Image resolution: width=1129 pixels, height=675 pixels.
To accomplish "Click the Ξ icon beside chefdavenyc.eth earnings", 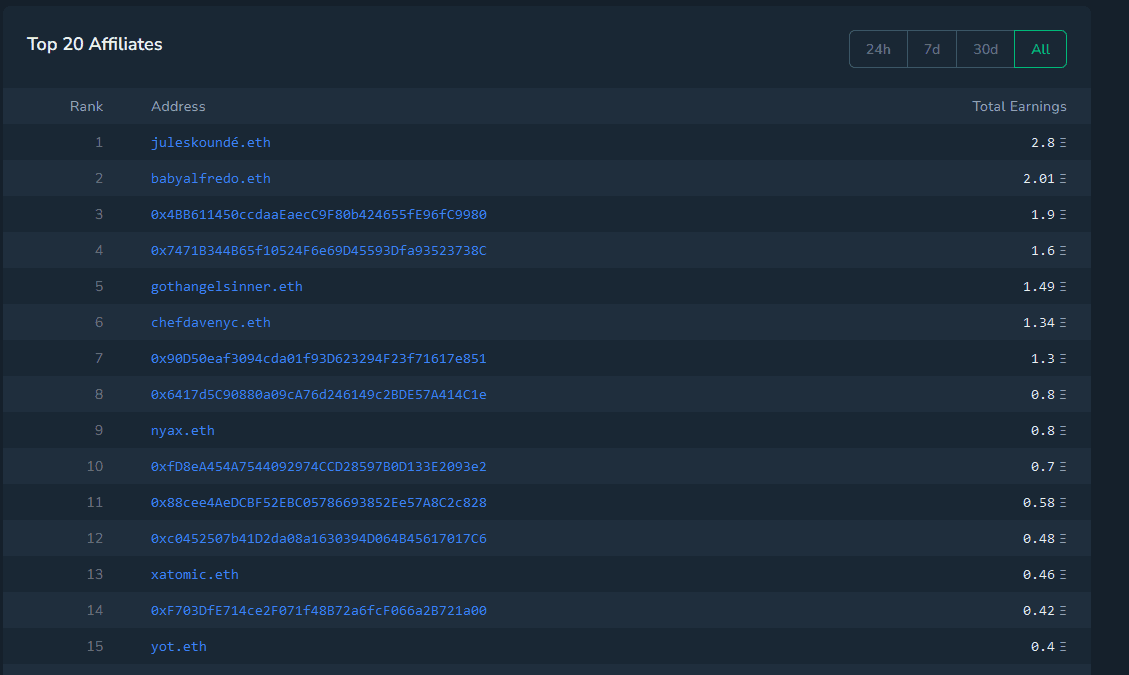I will point(1063,322).
